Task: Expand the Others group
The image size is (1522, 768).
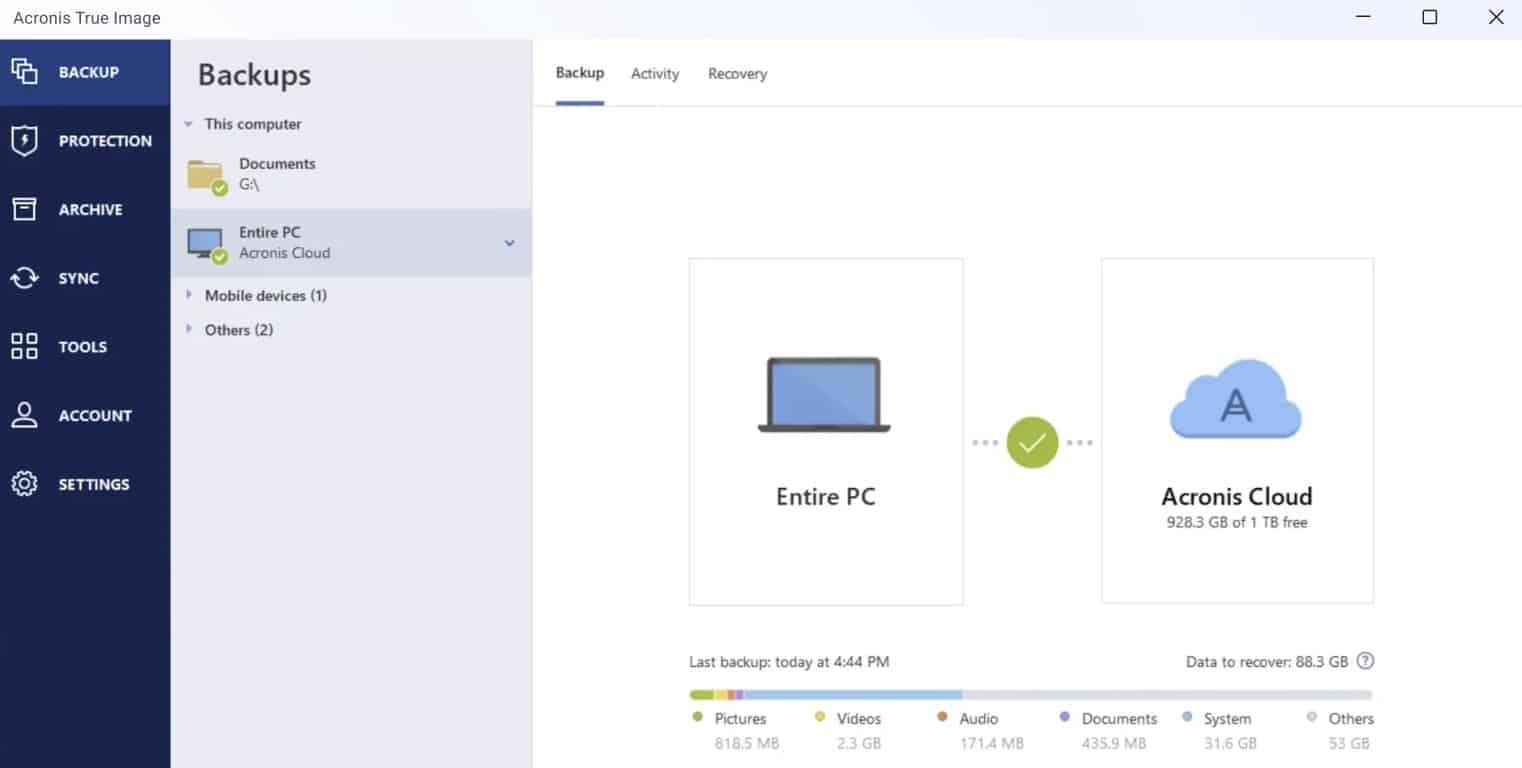Action: pyautogui.click(x=188, y=329)
